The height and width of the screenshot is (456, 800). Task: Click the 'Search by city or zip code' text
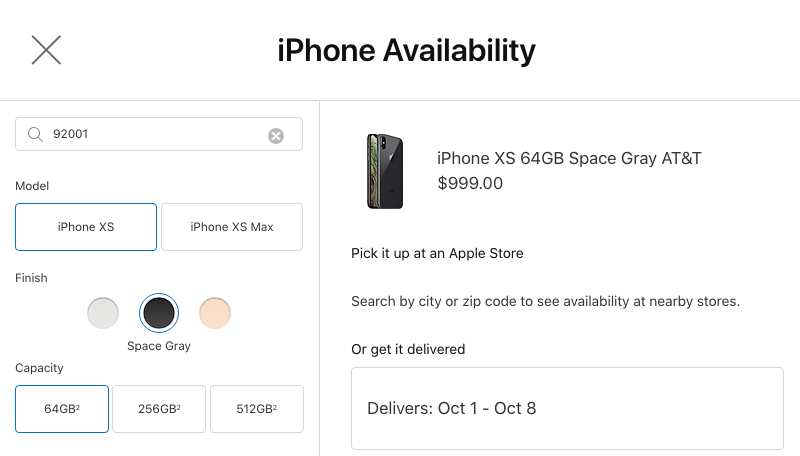pyautogui.click(x=545, y=301)
